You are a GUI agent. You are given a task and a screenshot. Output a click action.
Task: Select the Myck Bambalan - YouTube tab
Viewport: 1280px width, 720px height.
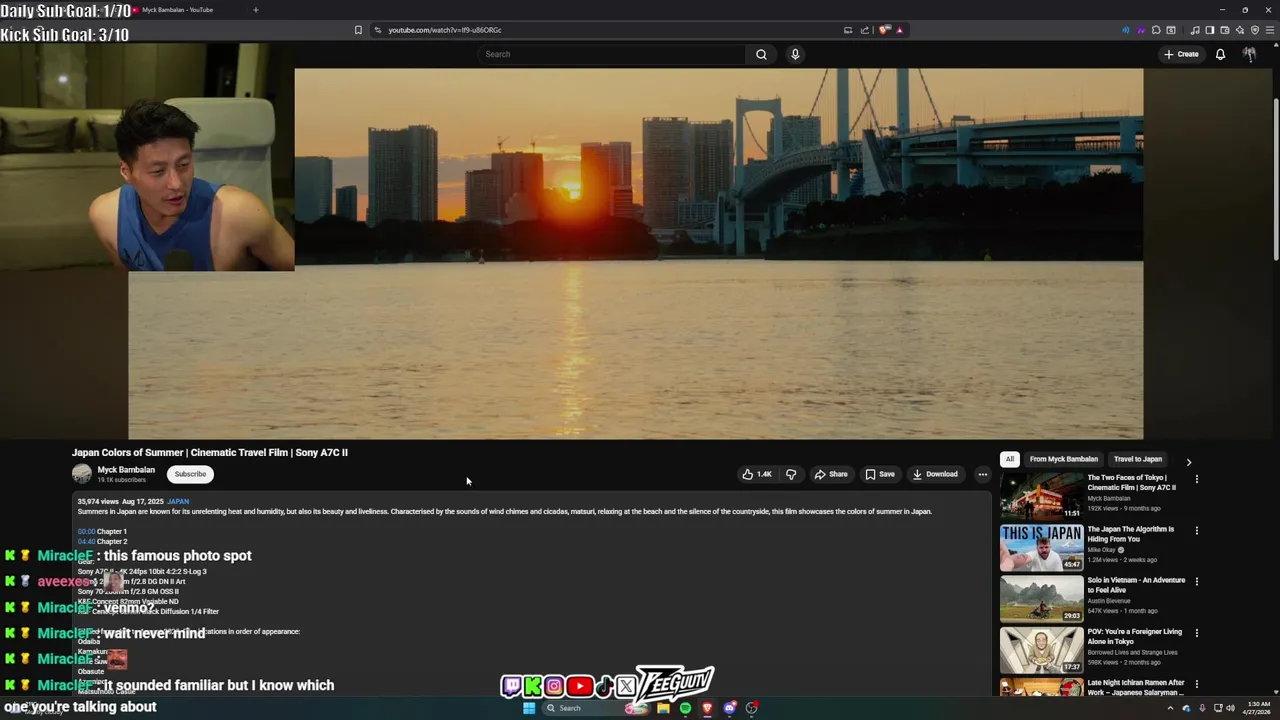pos(178,10)
